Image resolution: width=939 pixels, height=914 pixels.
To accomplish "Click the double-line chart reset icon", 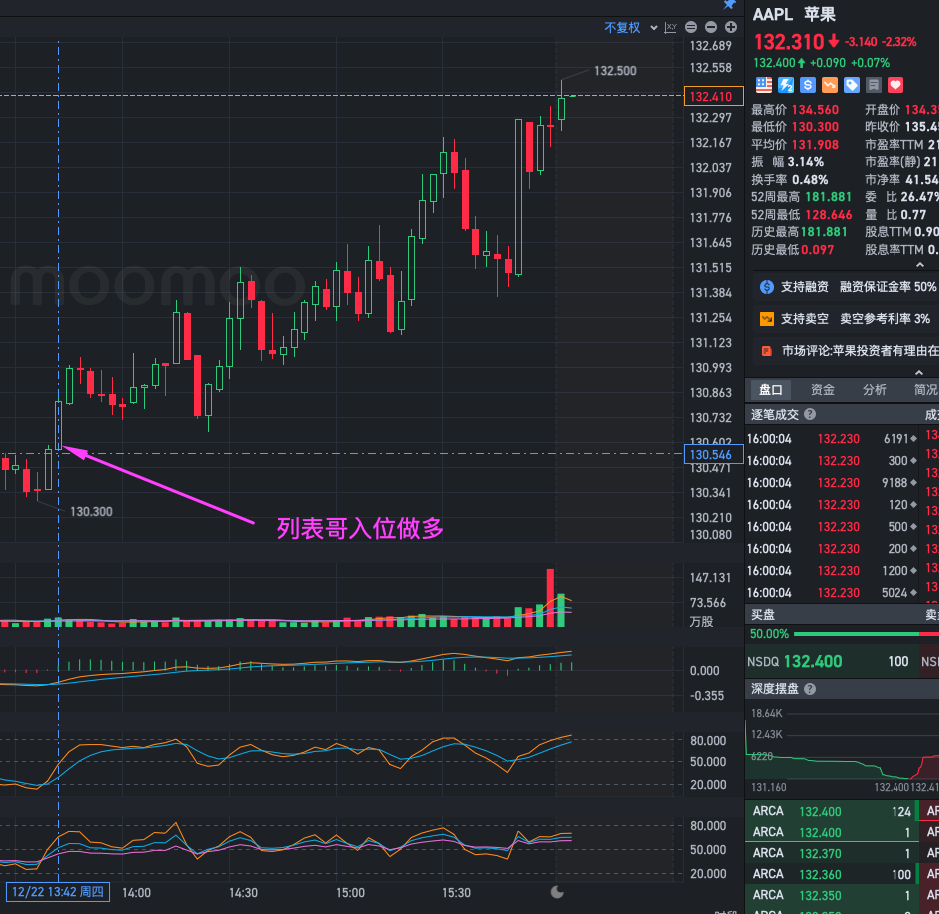I will point(690,27).
